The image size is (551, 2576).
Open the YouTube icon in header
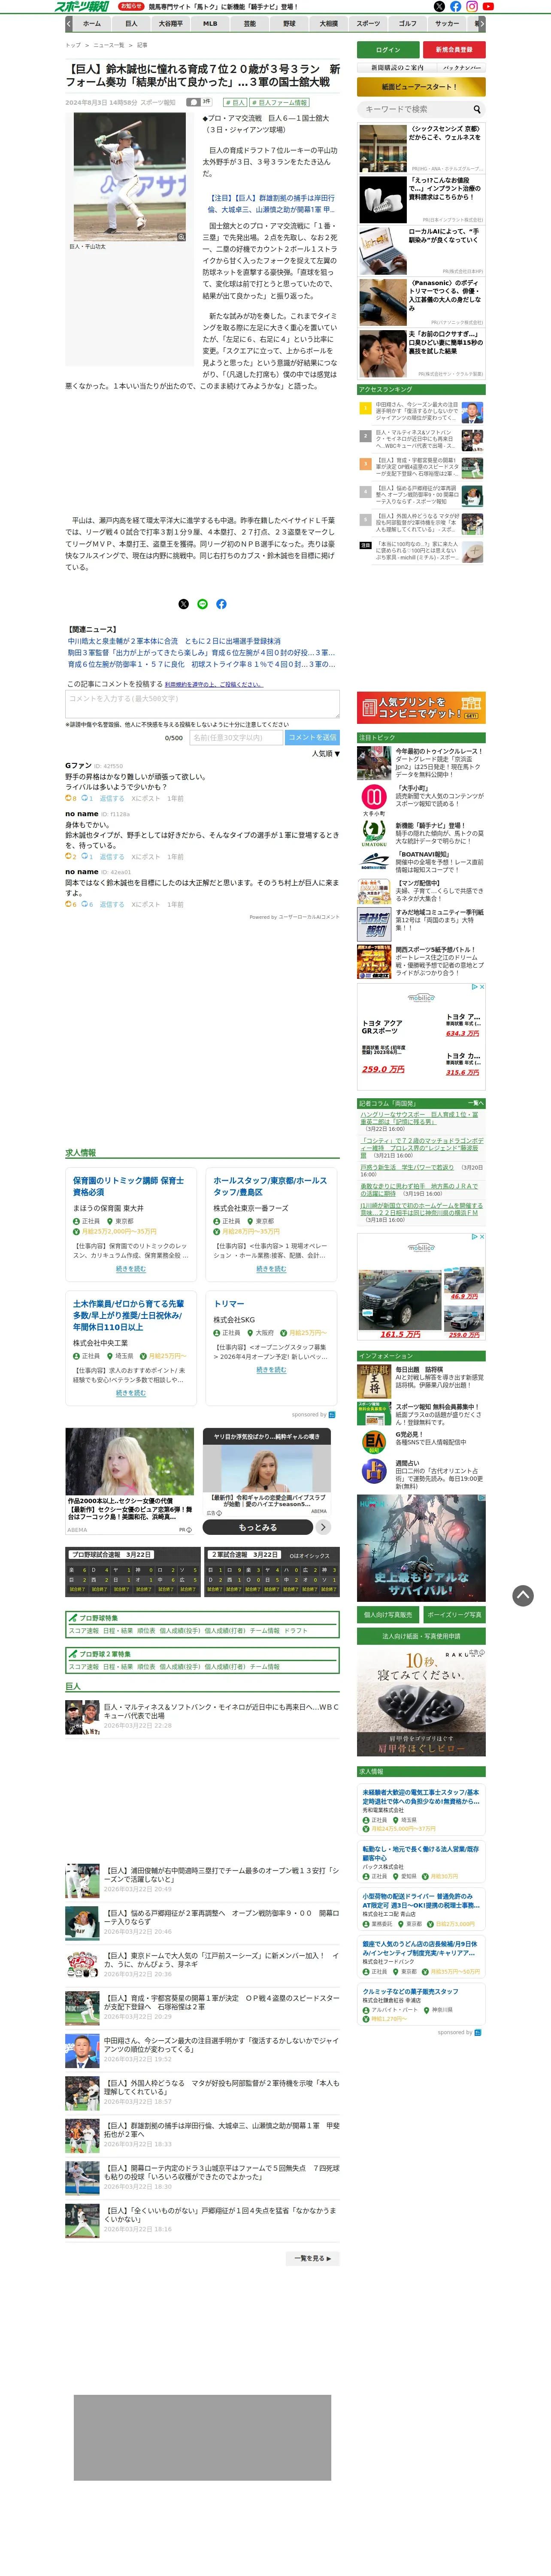tap(488, 6)
